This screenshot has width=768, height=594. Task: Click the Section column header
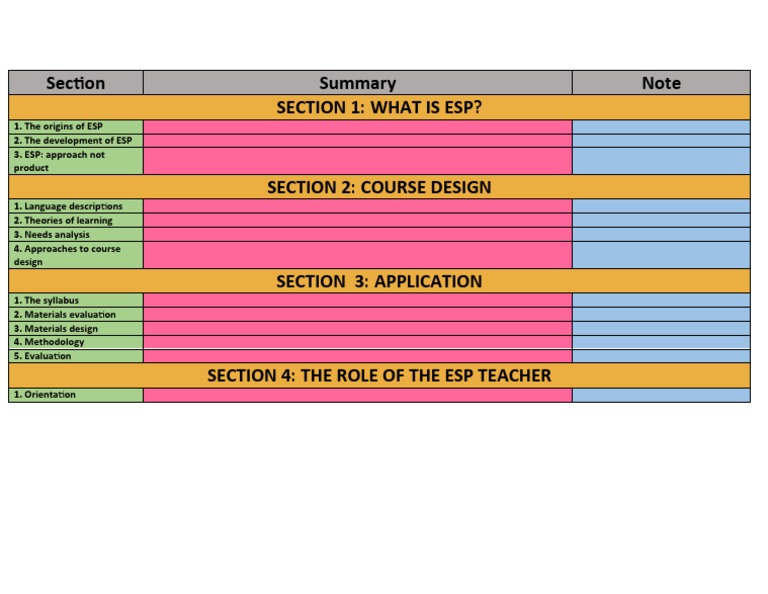(76, 83)
